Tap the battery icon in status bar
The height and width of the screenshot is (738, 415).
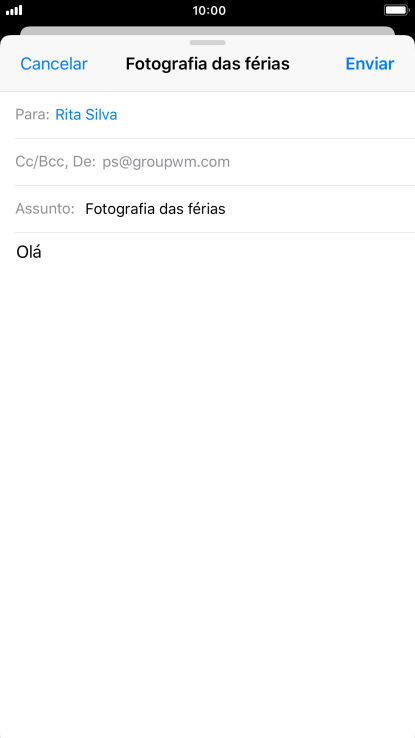pyautogui.click(x=396, y=10)
